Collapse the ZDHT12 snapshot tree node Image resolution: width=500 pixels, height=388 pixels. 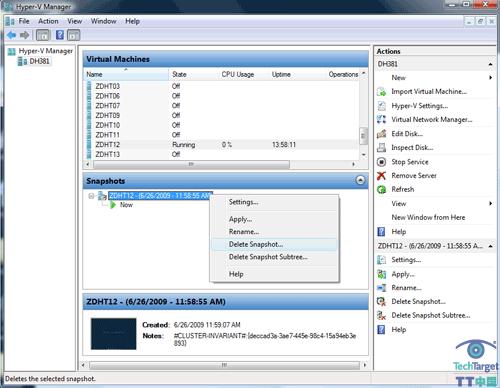point(91,196)
